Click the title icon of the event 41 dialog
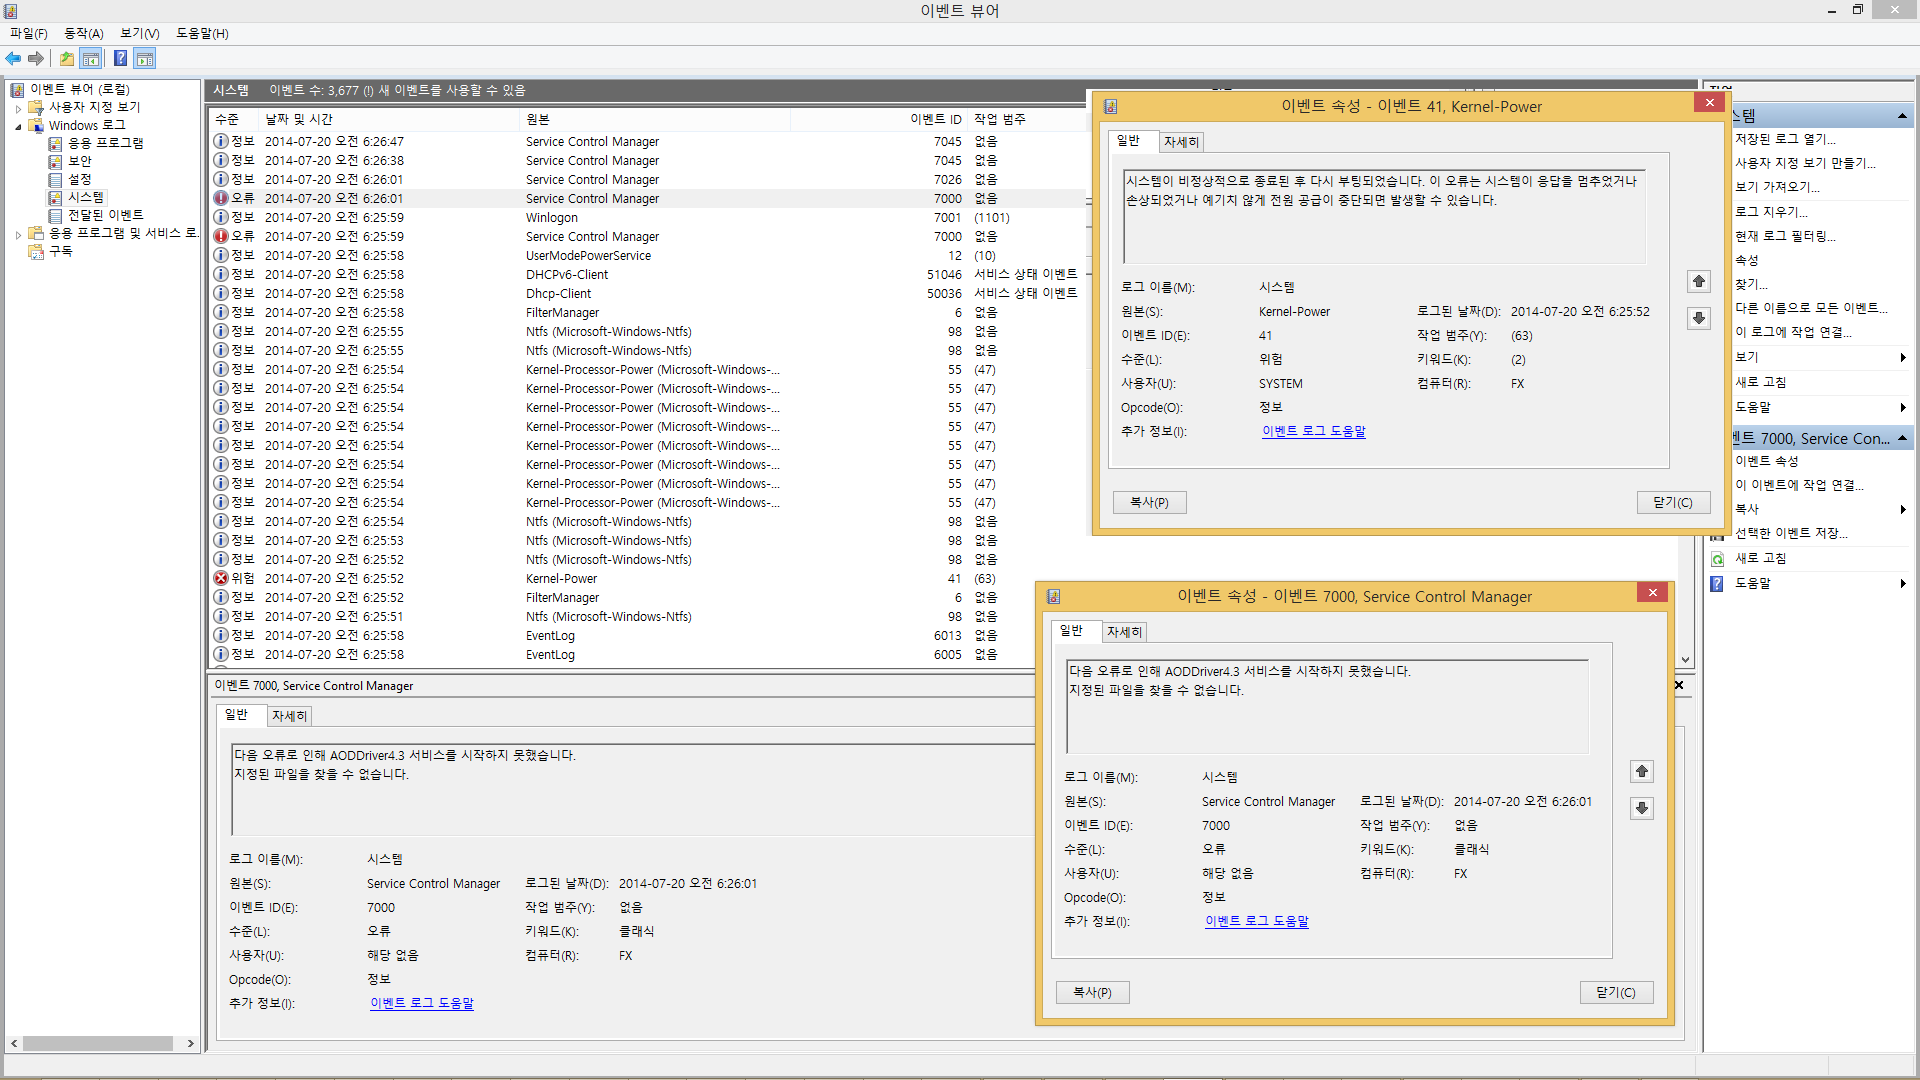The width and height of the screenshot is (1920, 1080). (x=1111, y=106)
